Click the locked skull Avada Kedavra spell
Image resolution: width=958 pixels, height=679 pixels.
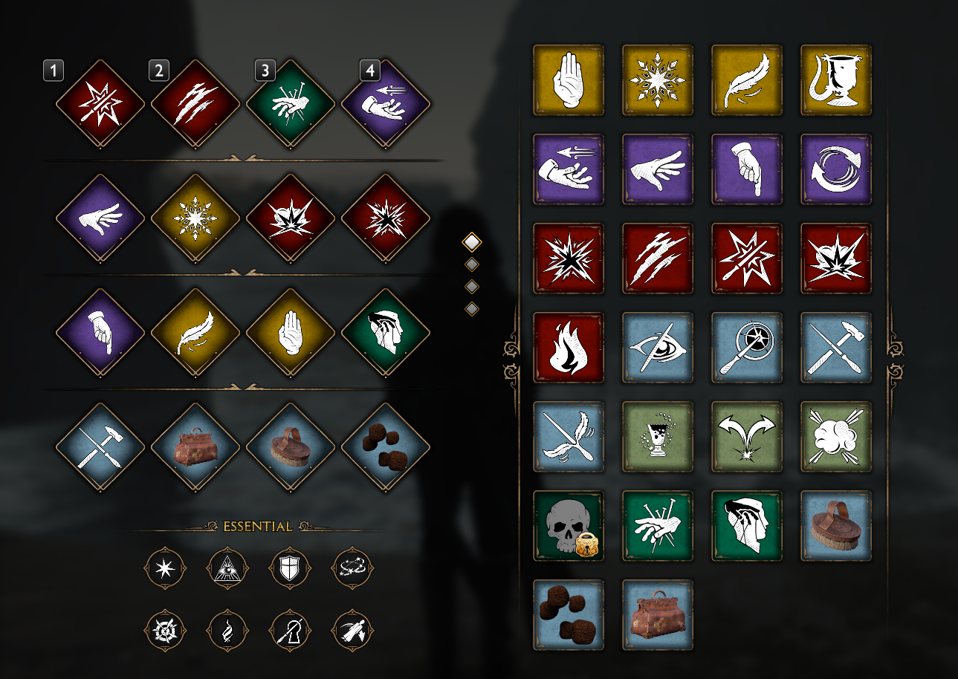tap(568, 526)
